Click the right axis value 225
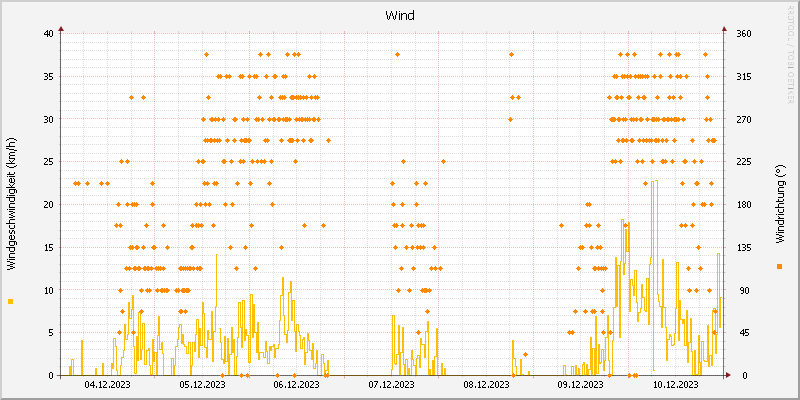 coord(743,162)
